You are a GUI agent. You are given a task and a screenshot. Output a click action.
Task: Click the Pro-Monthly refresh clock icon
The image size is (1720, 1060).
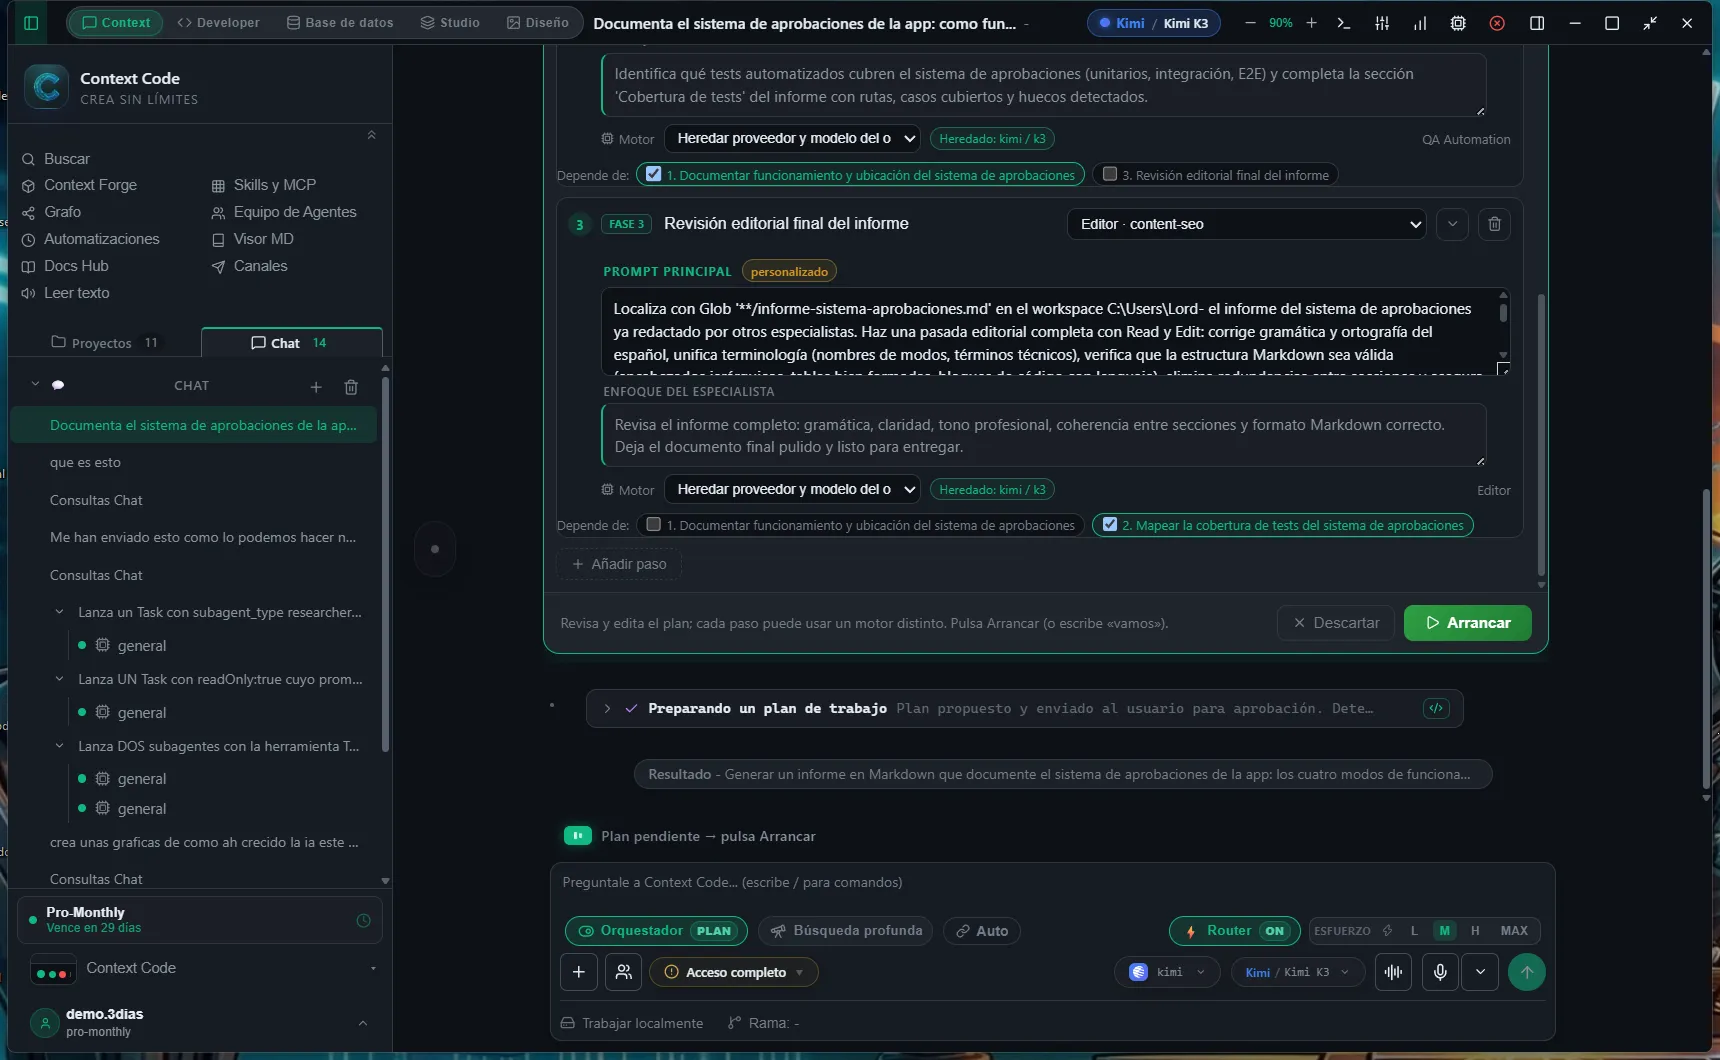point(363,920)
